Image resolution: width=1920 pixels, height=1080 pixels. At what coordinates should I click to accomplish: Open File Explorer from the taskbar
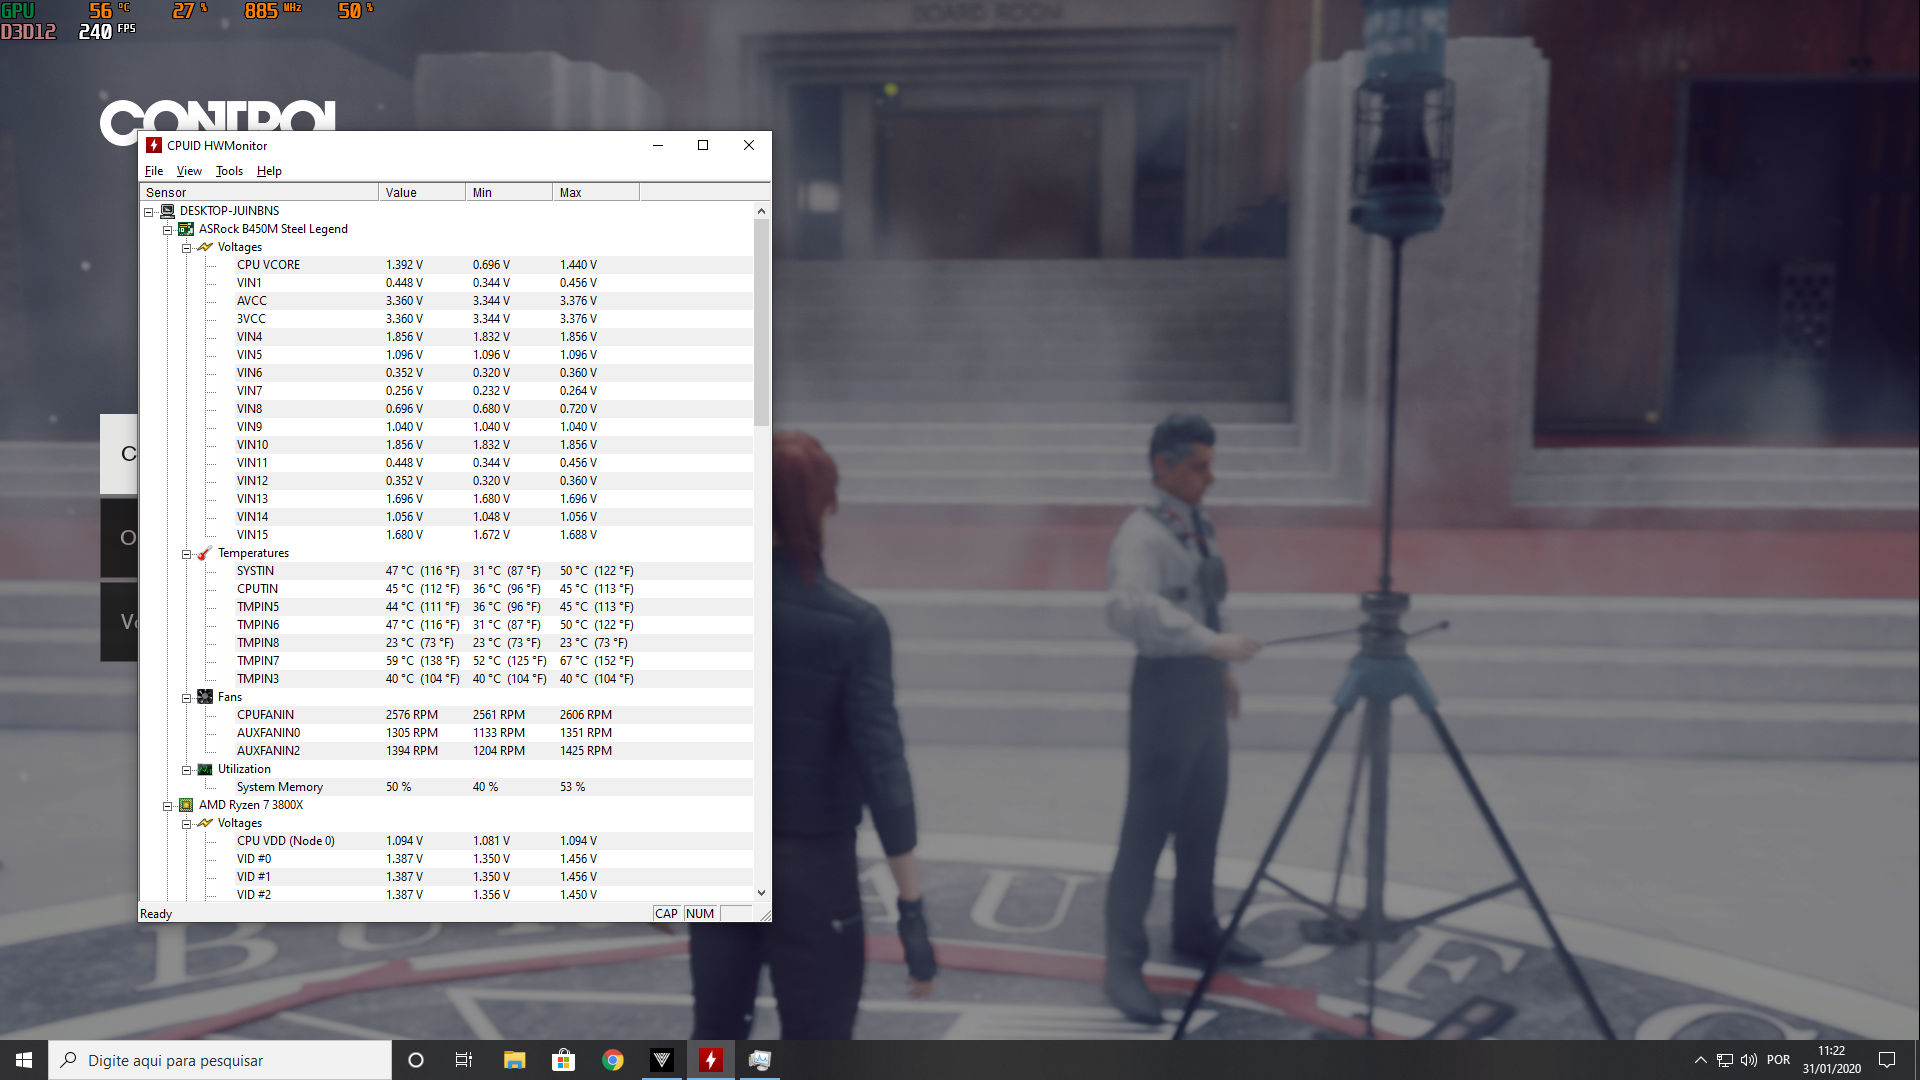514,1060
